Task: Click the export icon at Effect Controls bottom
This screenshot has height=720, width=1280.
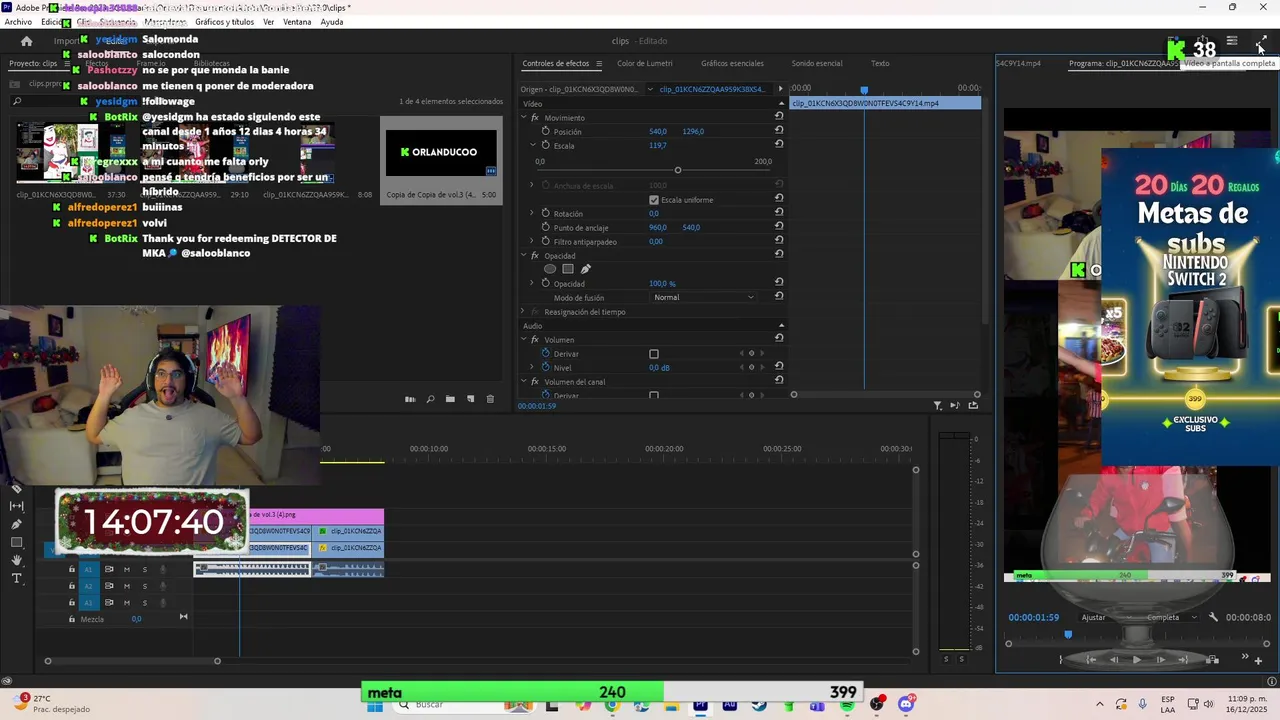Action: [973, 405]
